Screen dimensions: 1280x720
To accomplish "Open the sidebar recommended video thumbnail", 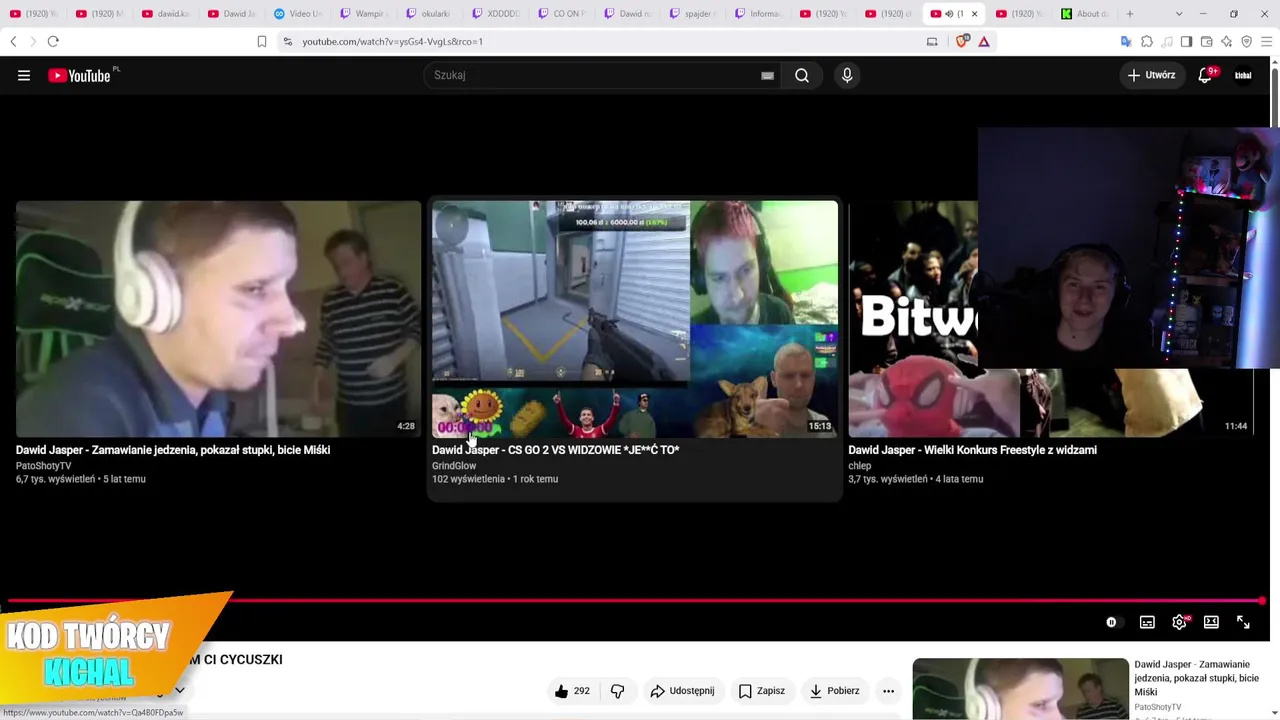I will click(x=1021, y=689).
